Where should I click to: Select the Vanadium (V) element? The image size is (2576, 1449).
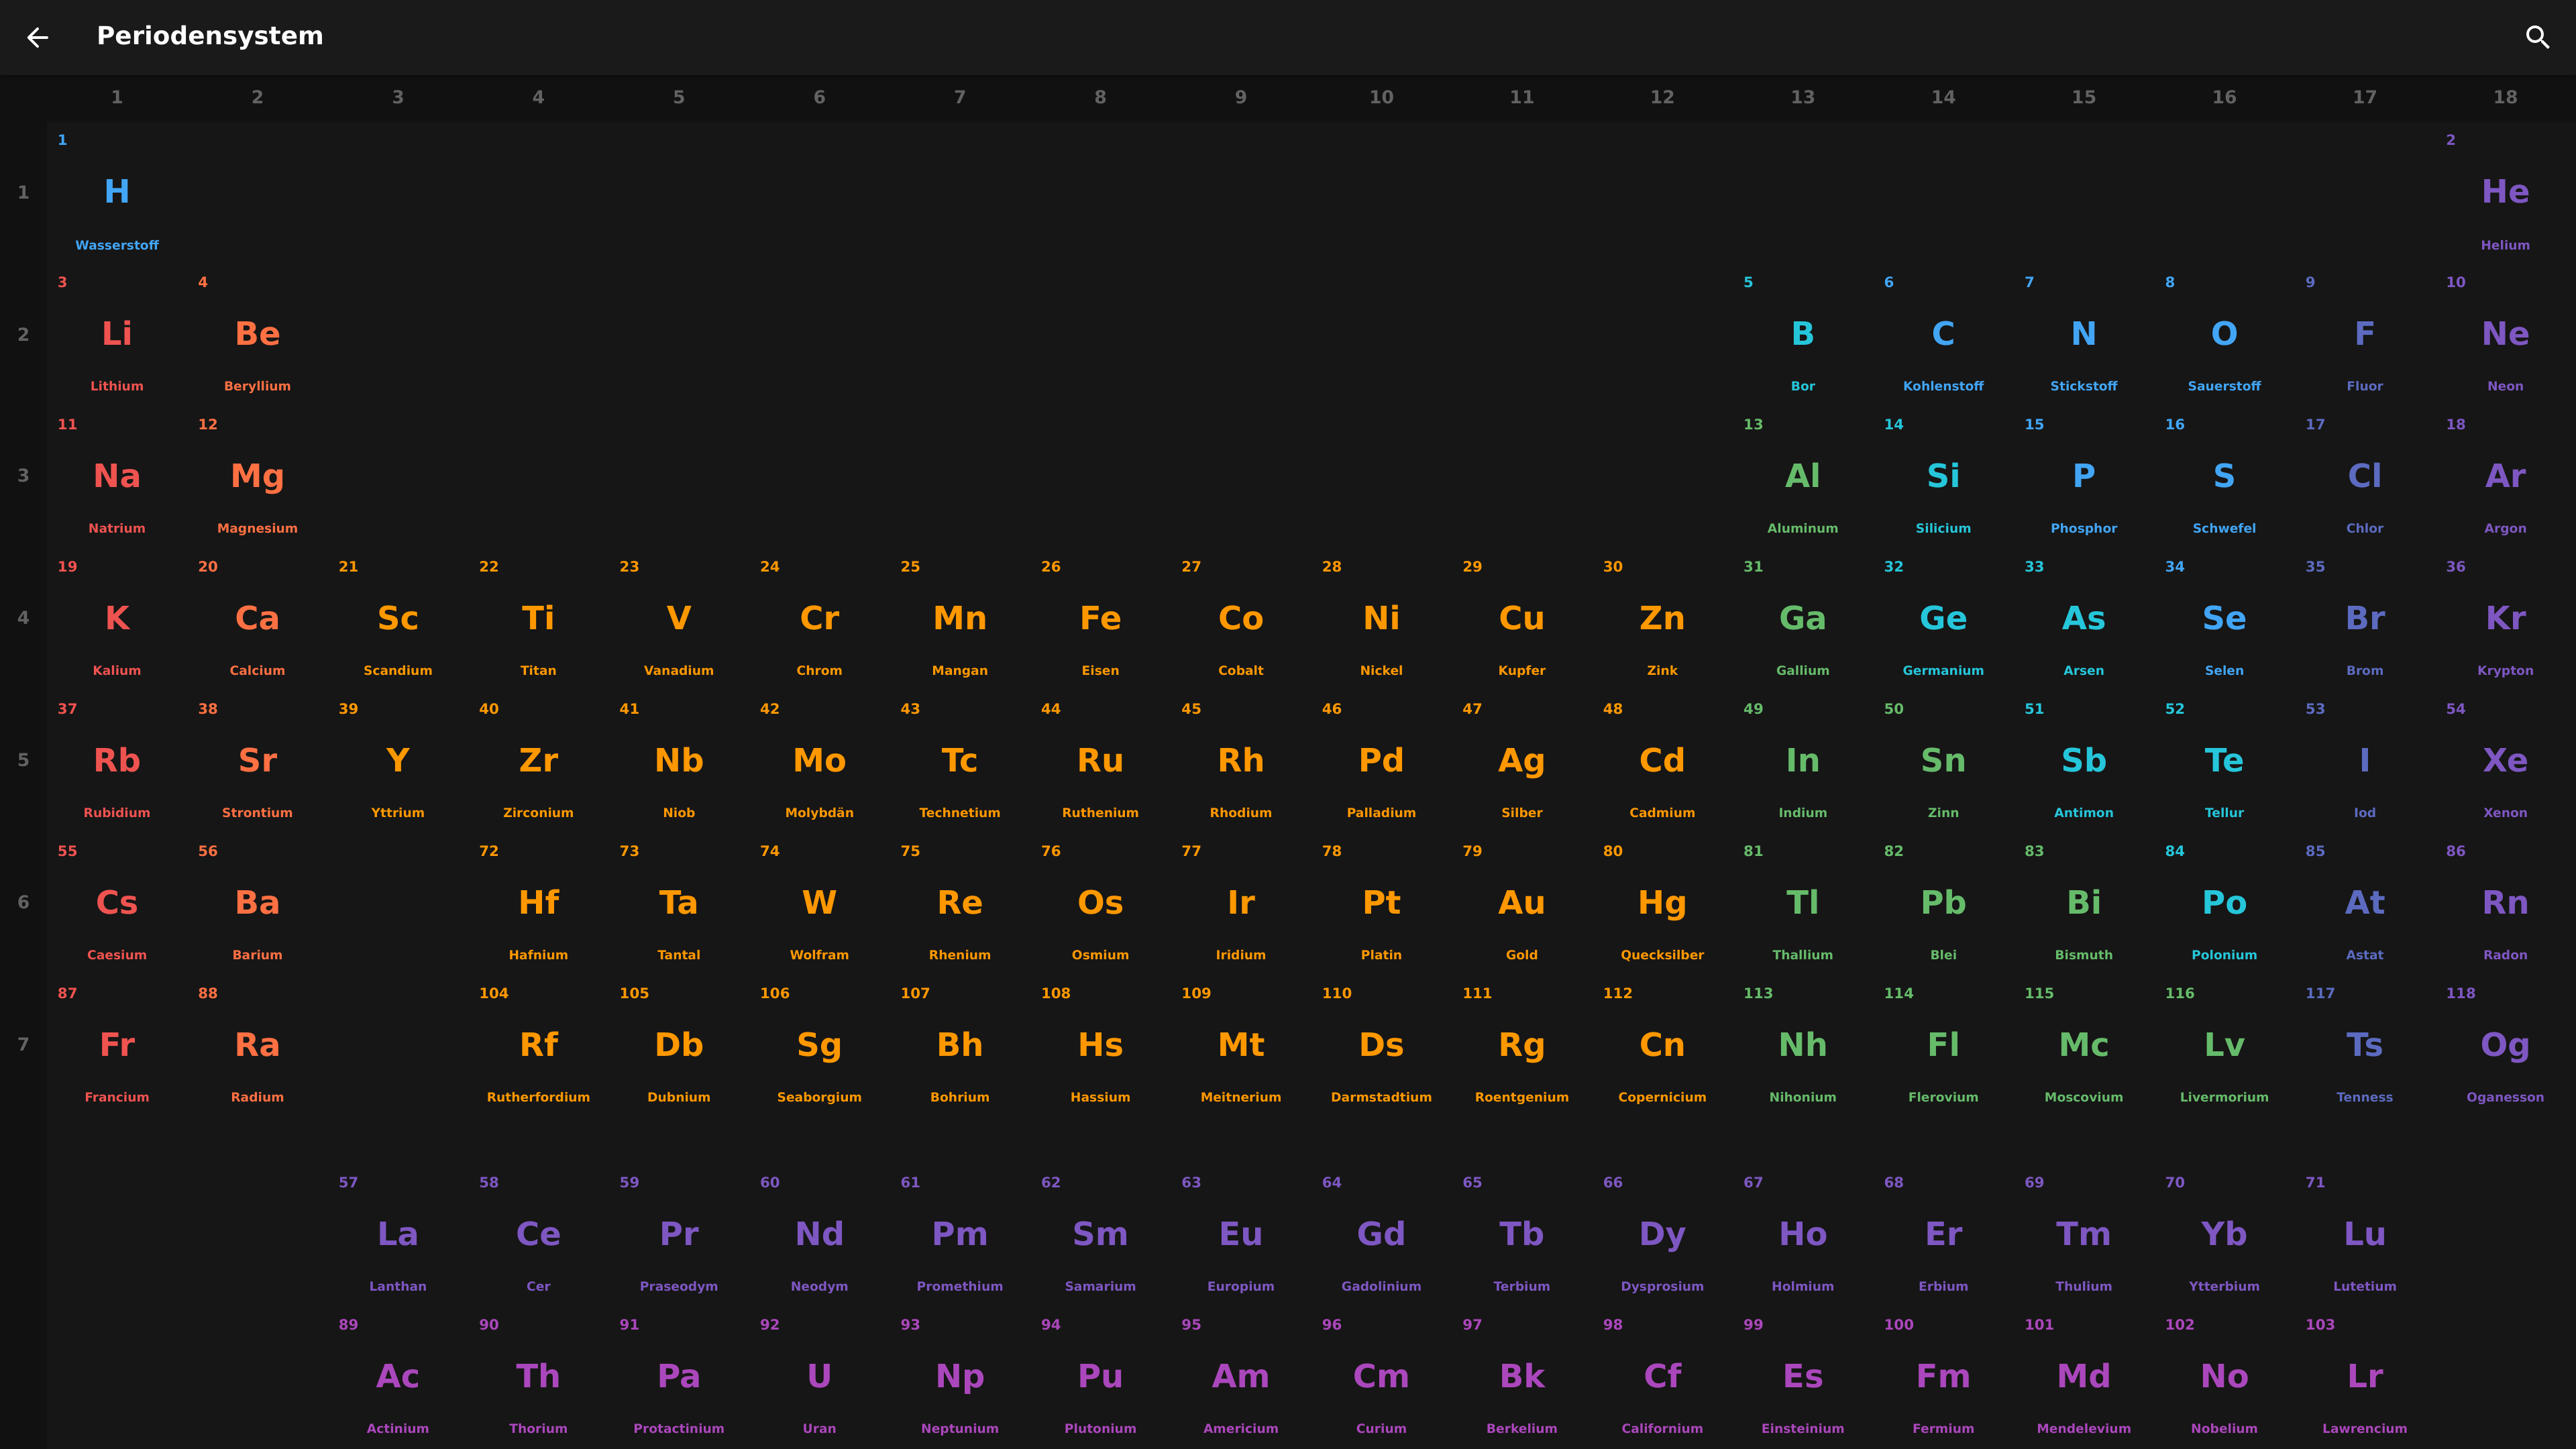click(679, 618)
